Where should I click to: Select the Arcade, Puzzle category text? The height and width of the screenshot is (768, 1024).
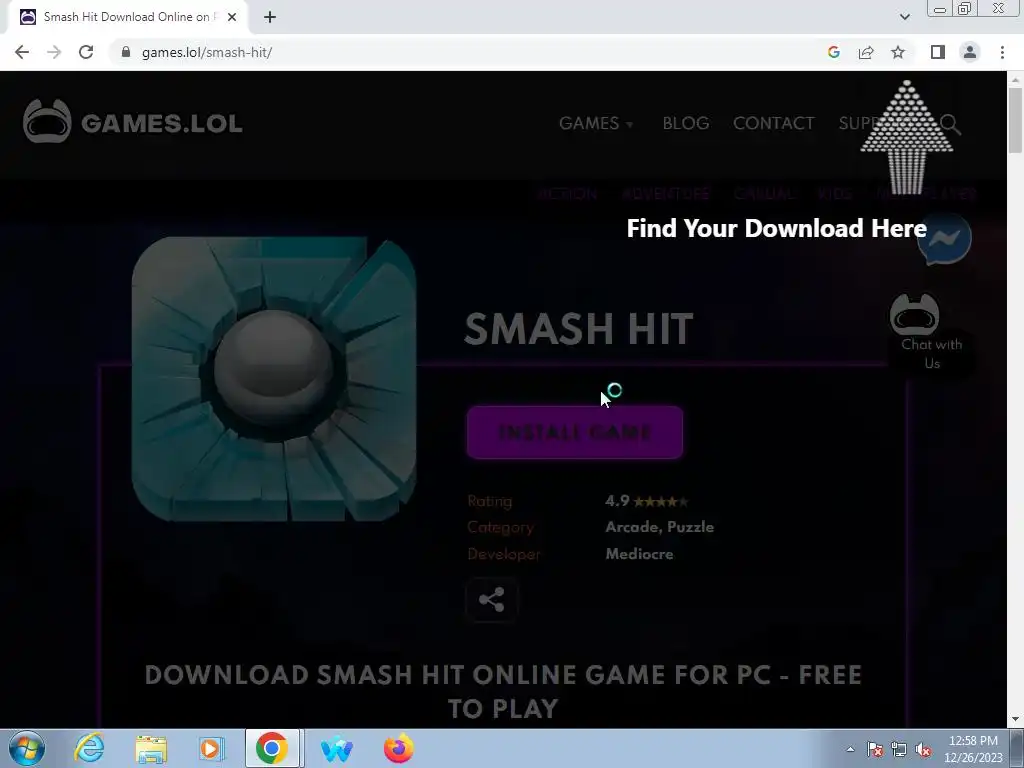(660, 527)
